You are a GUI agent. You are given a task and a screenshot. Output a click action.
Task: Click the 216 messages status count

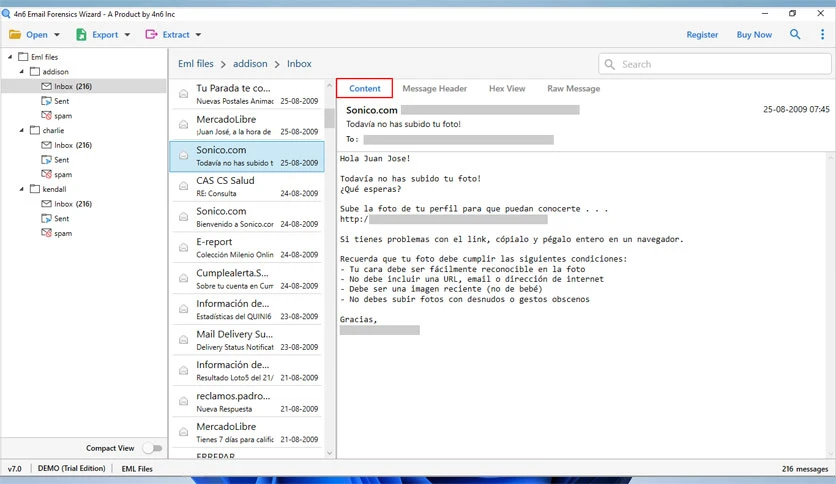[x=805, y=469]
